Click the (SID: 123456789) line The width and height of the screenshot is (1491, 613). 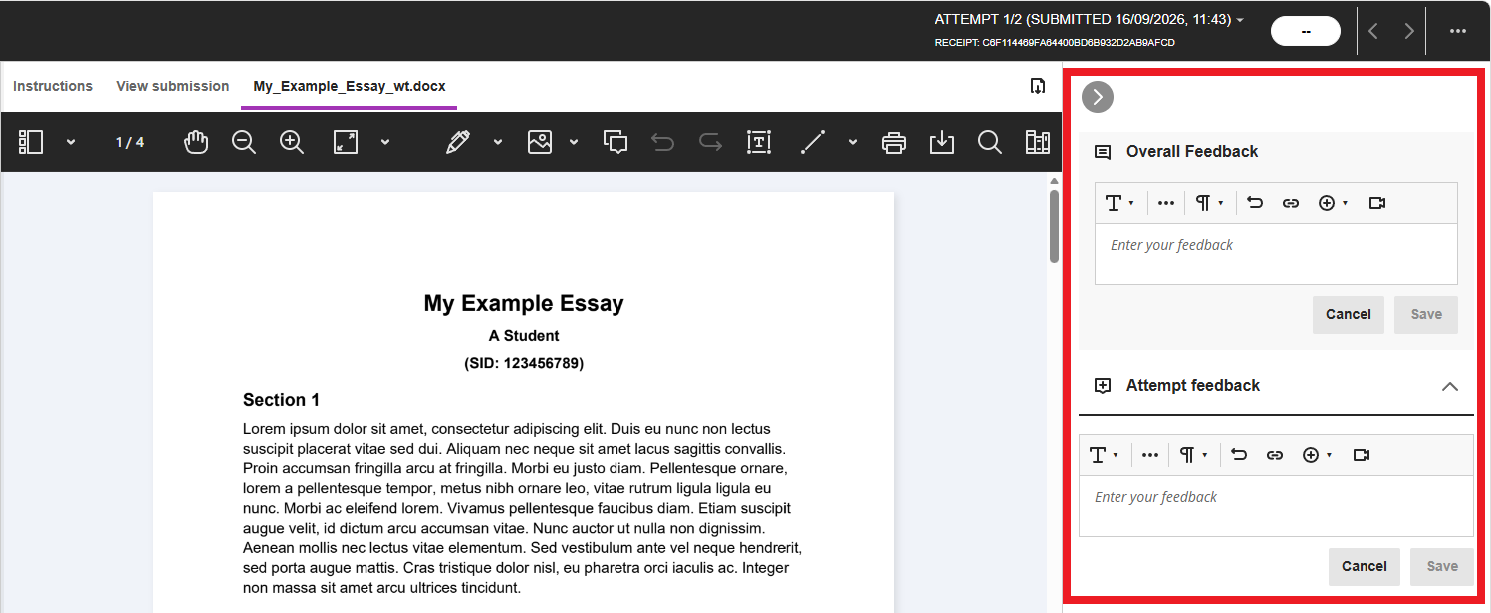pos(524,363)
